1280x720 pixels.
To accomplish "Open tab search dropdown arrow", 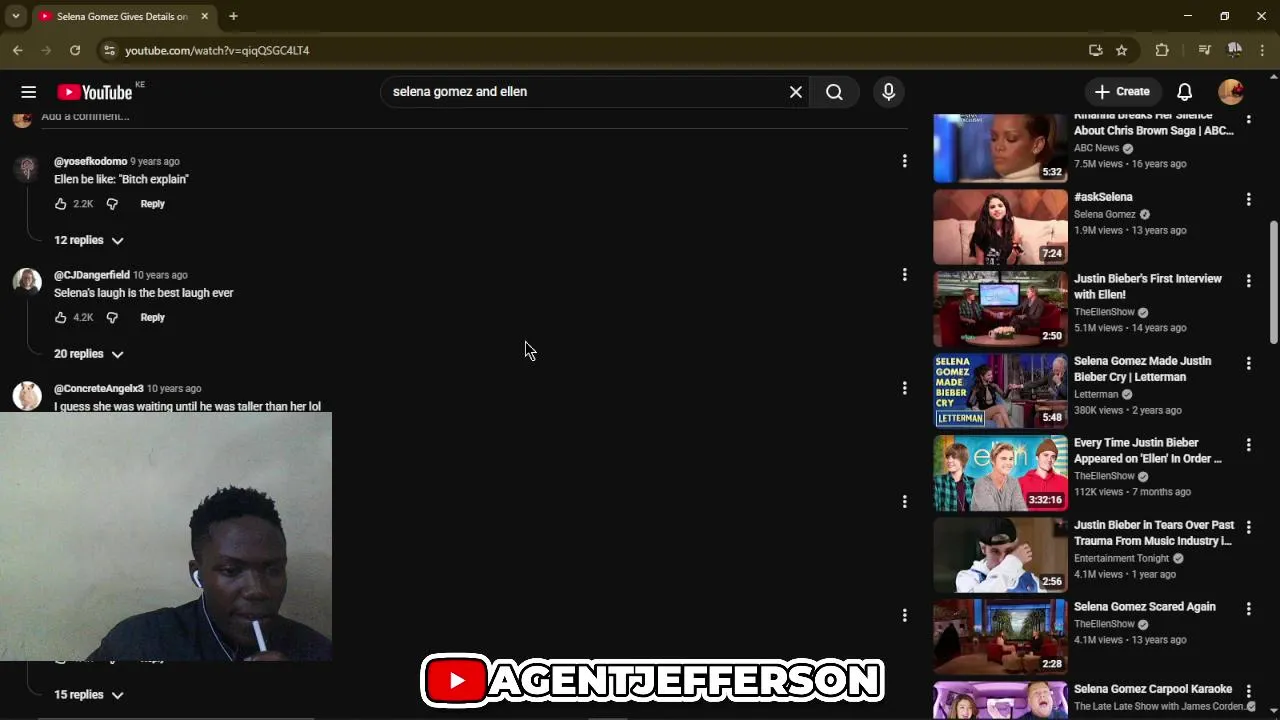I will 15,16.
